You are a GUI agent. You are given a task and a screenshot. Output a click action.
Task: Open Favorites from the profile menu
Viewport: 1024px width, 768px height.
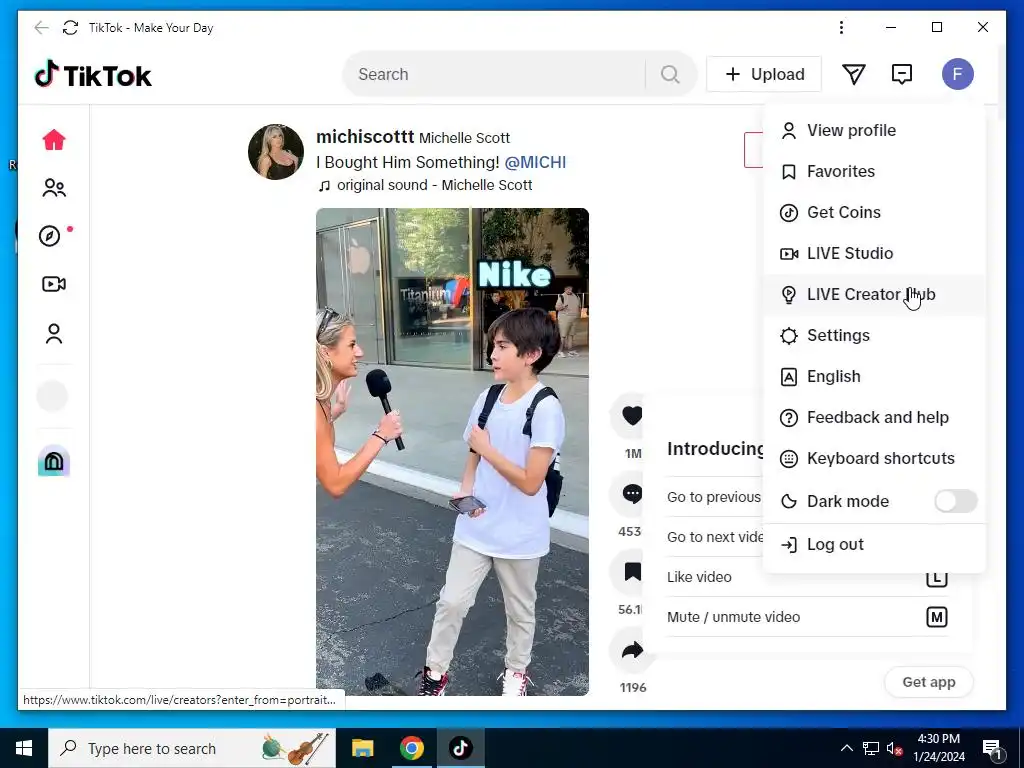pyautogui.click(x=874, y=172)
